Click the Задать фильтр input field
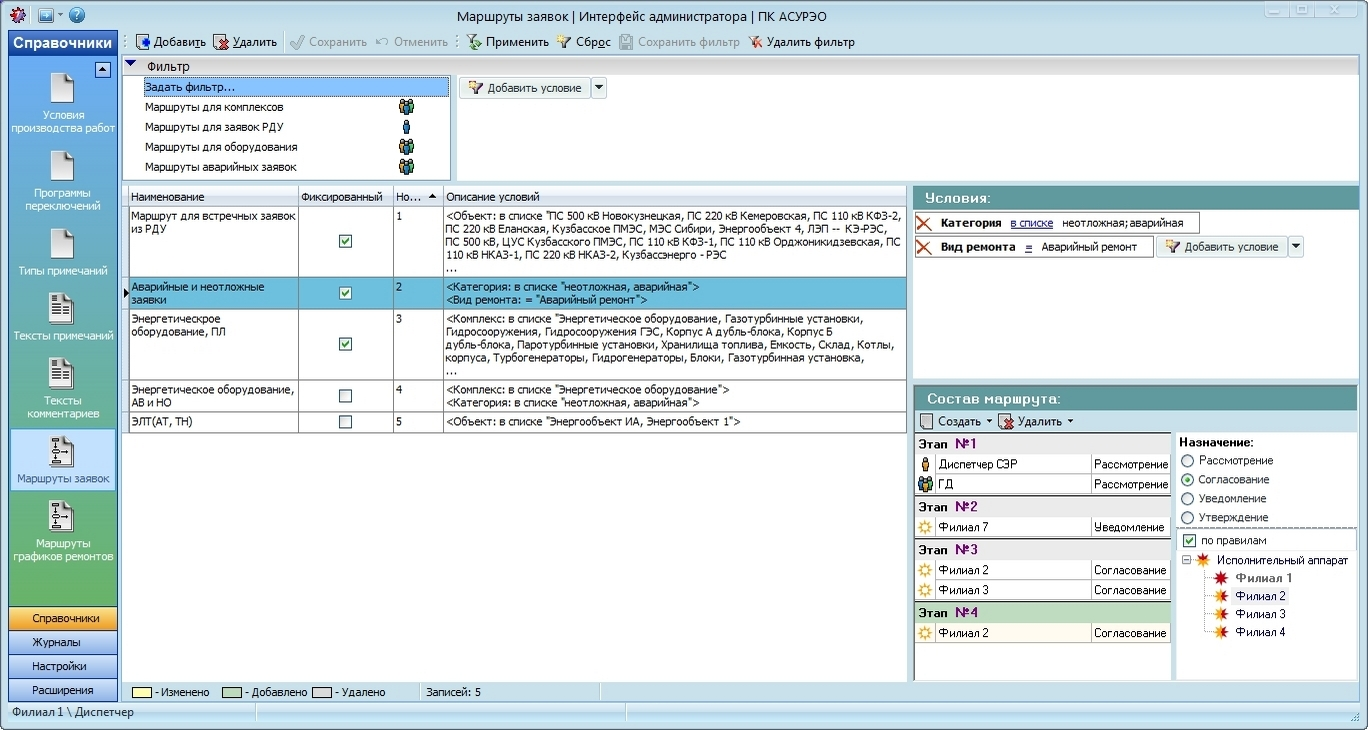Viewport: 1368px width, 730px height. [295, 88]
